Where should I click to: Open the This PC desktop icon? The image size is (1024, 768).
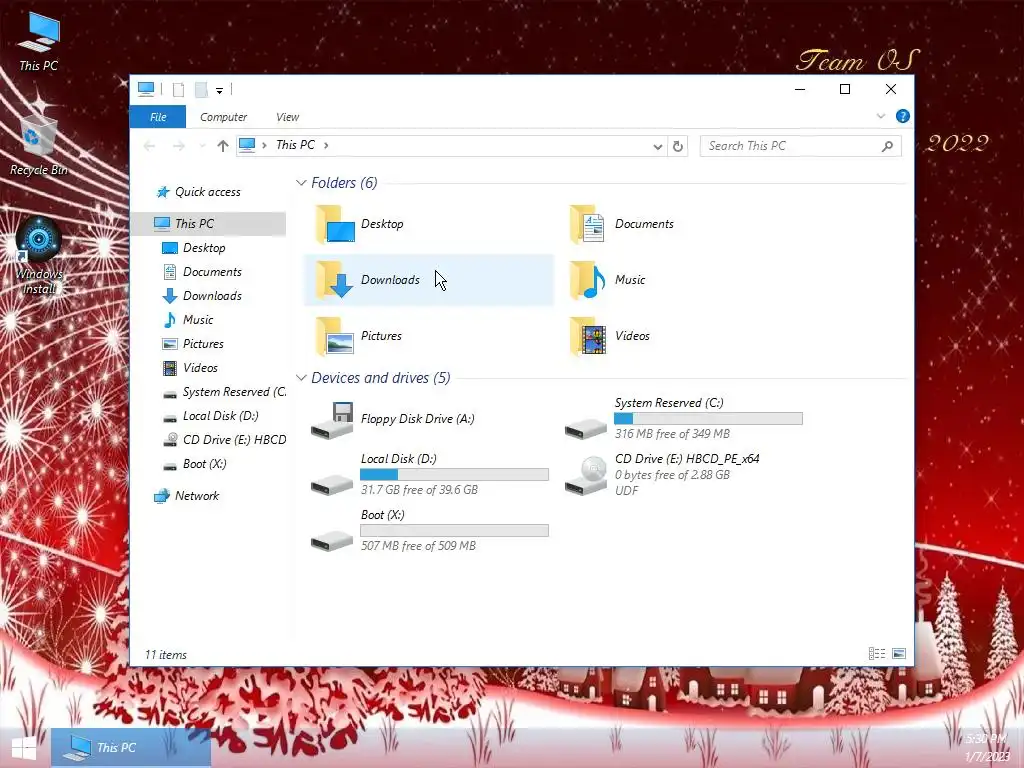tap(39, 41)
